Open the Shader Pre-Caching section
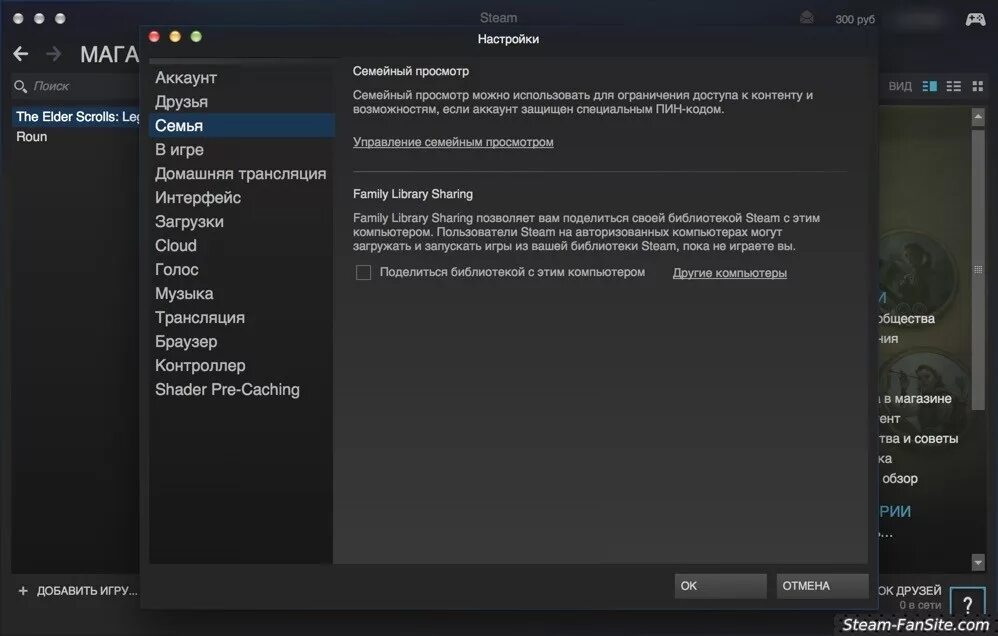Viewport: 998px width, 636px height. click(x=227, y=390)
